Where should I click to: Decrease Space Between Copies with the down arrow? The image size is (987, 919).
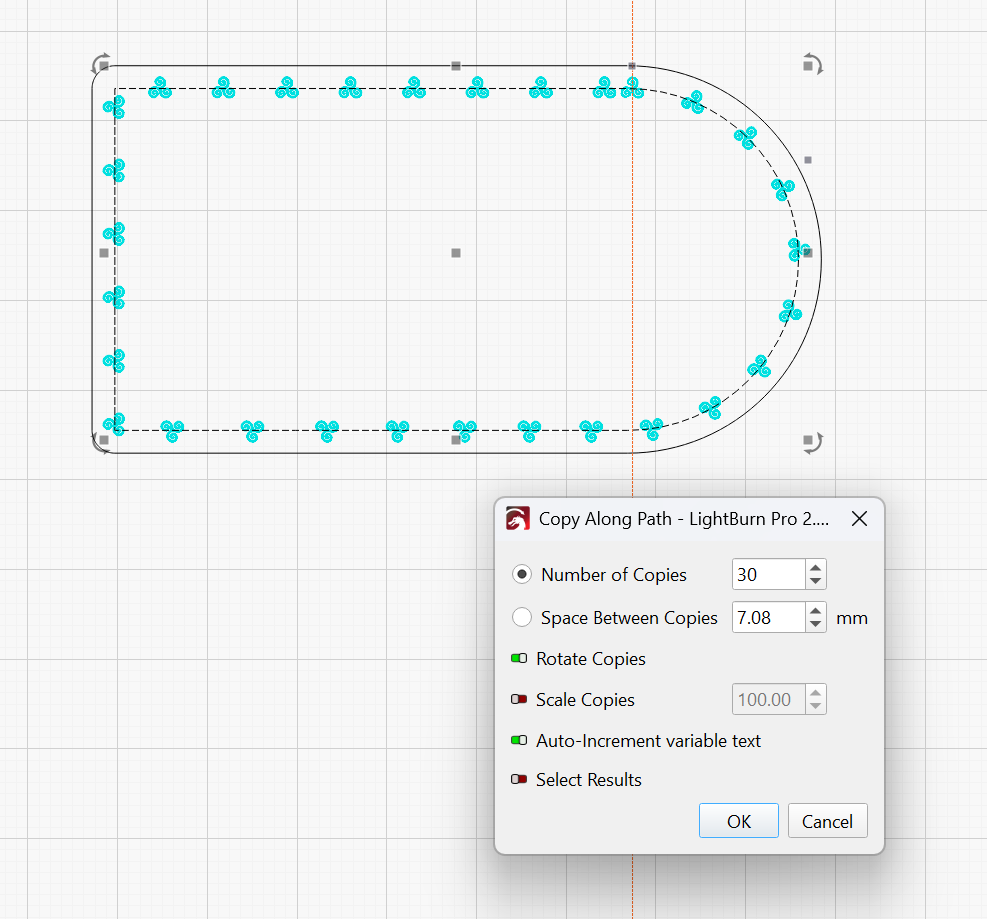point(816,625)
